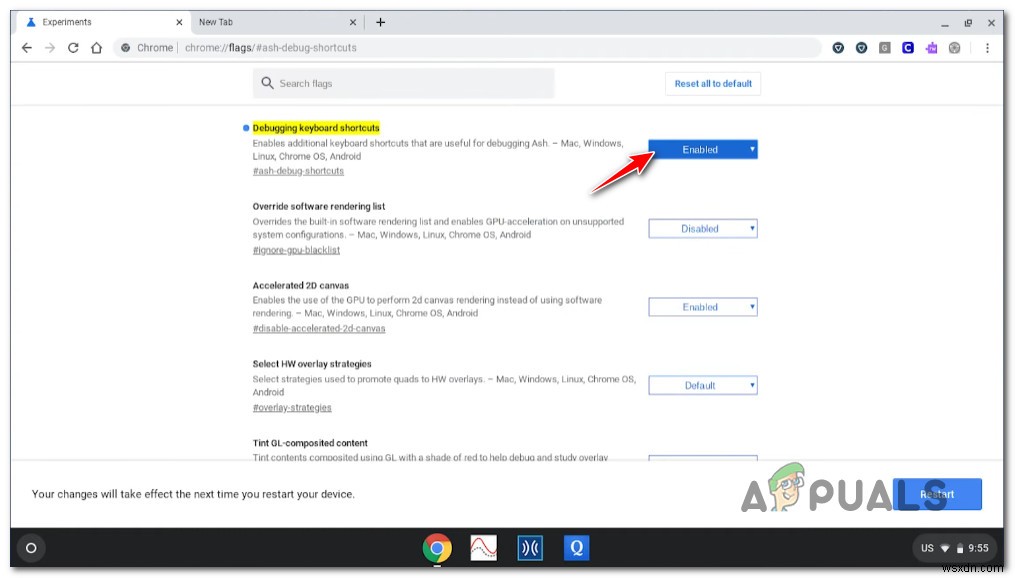This screenshot has width=1015, height=578.
Task: Click the purple puzzle extension icon
Action: (x=931, y=48)
